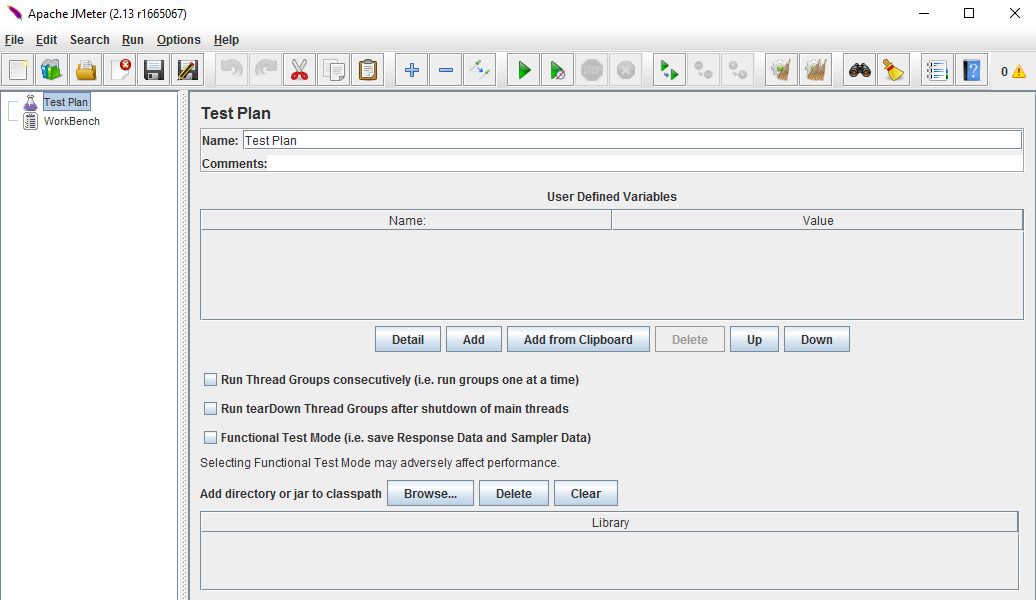Viewport: 1036px width, 600px height.
Task: Click the Comments input field
Action: pyautogui.click(x=646, y=163)
